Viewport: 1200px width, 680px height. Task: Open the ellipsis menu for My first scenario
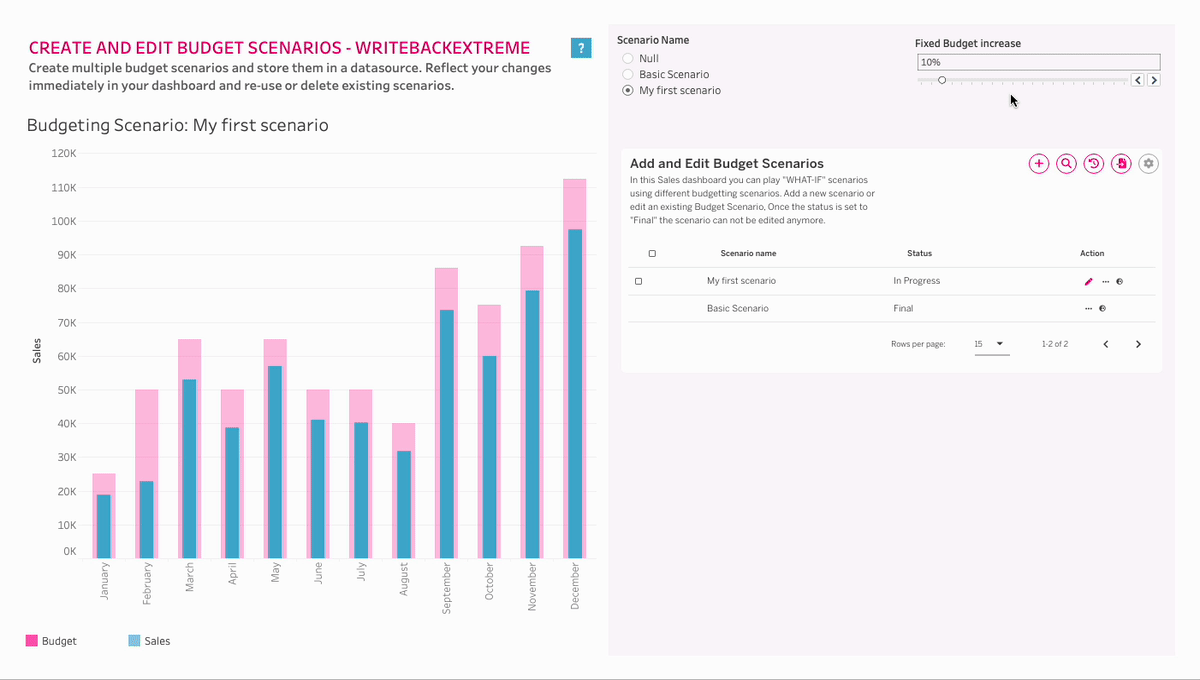point(1105,281)
